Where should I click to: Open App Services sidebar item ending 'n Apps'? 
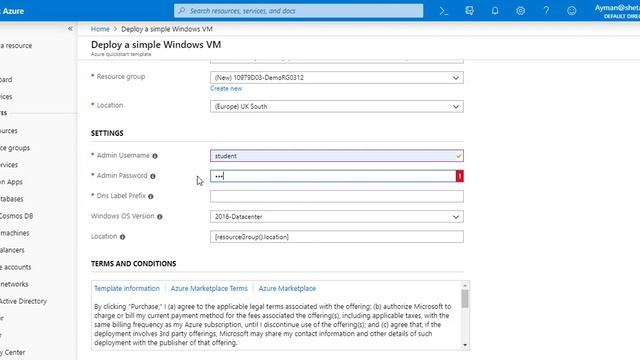(x=11, y=182)
